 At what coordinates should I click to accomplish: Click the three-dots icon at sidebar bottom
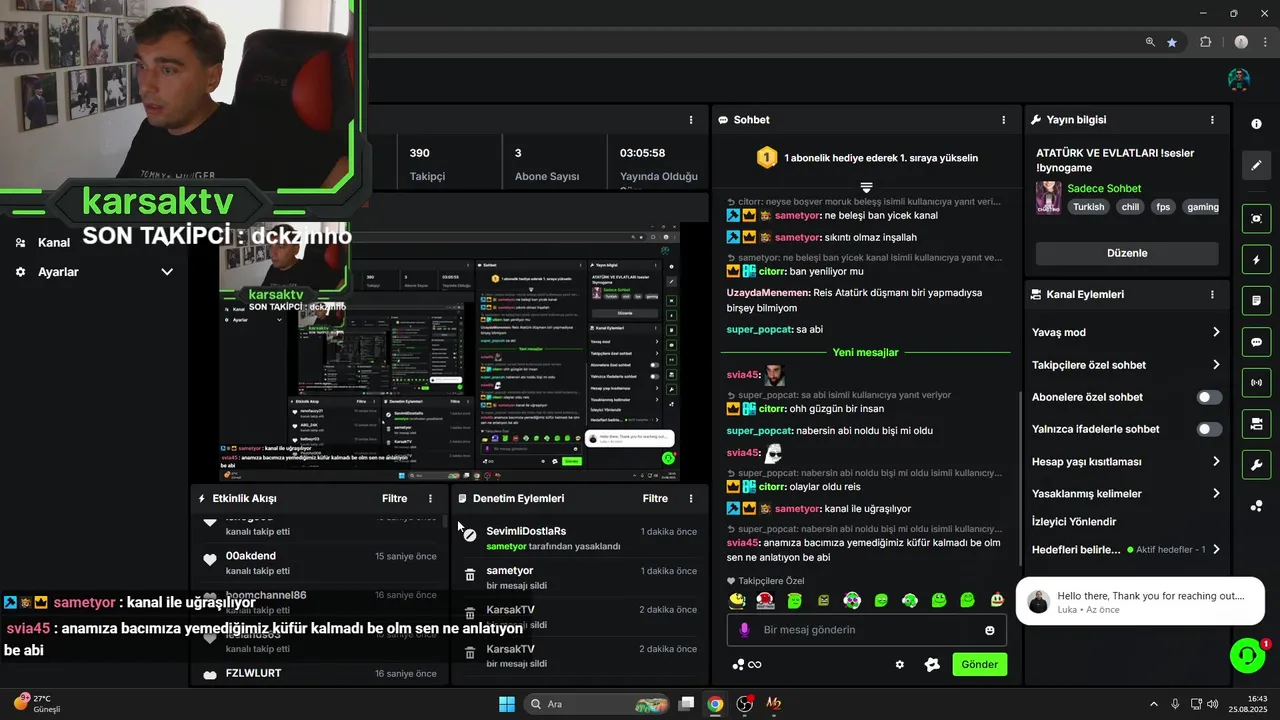[1257, 506]
